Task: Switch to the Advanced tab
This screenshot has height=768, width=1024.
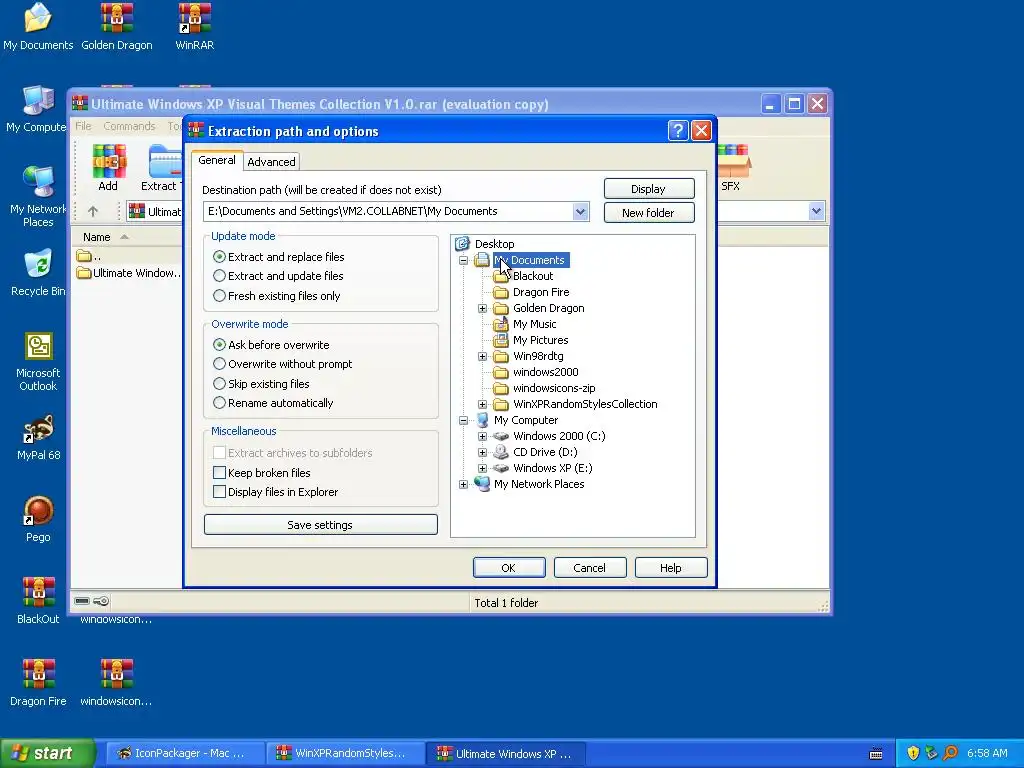Action: (x=271, y=162)
